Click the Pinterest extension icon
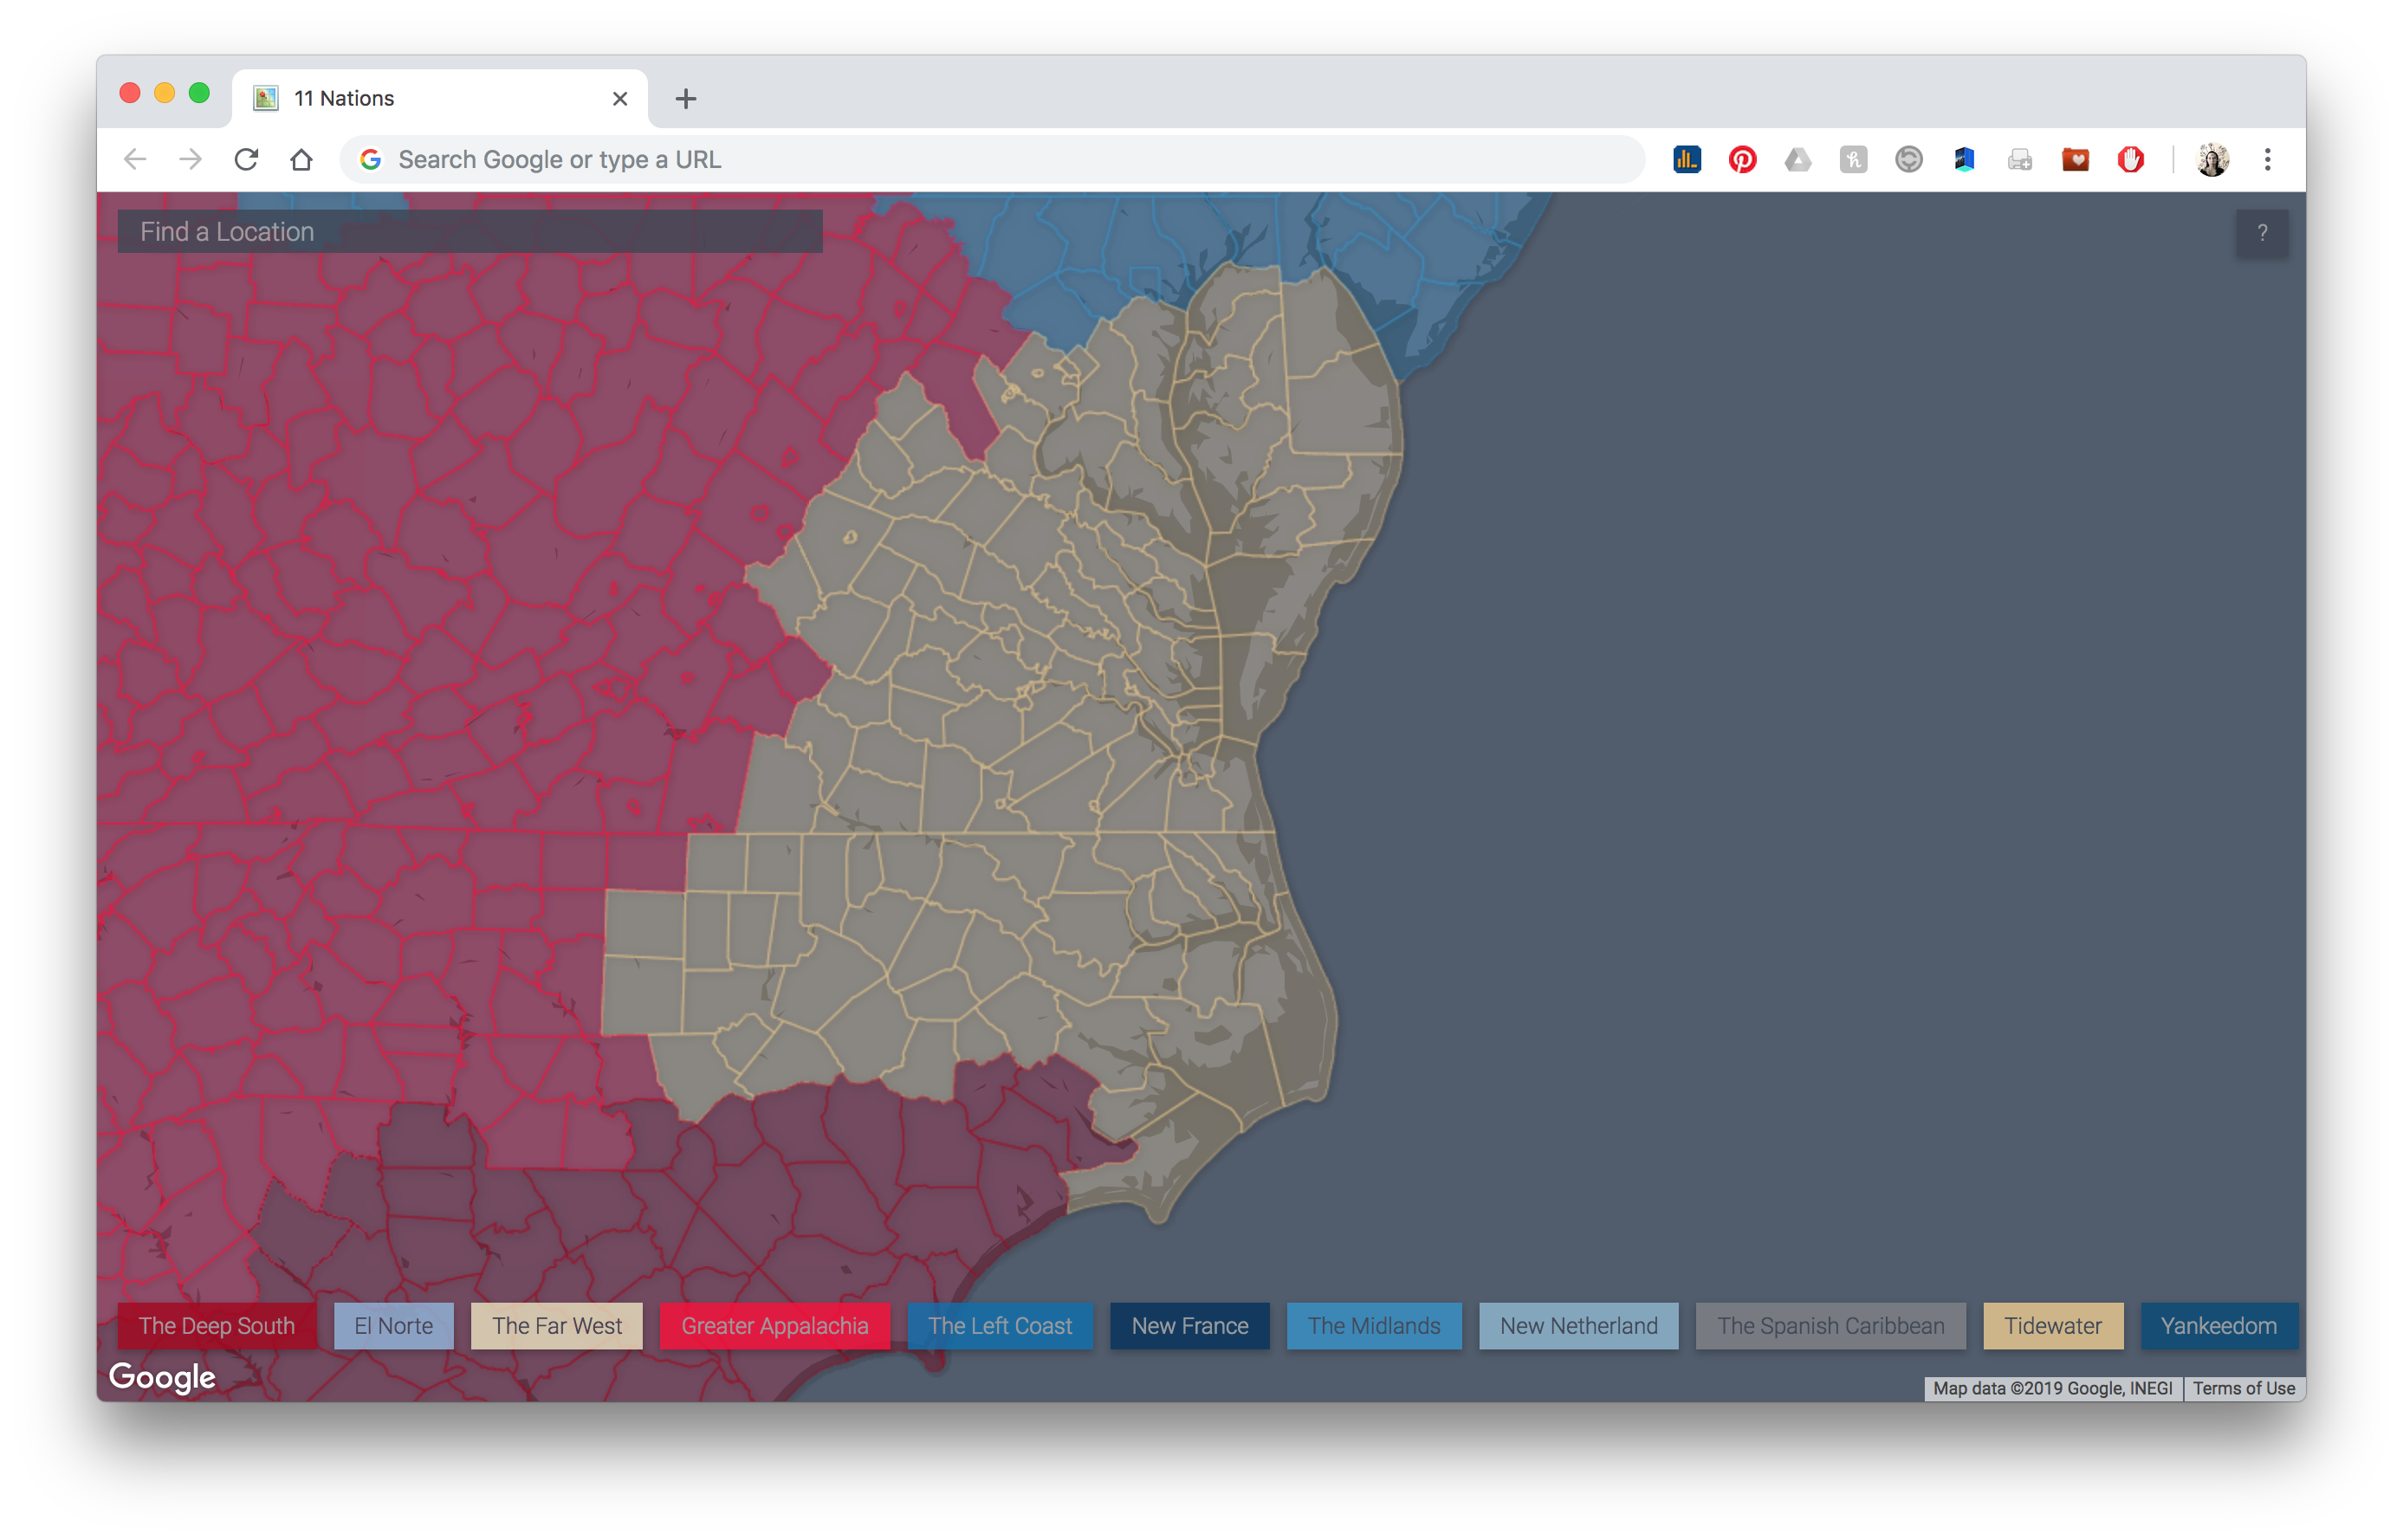The width and height of the screenshot is (2403, 1540). [x=1742, y=160]
